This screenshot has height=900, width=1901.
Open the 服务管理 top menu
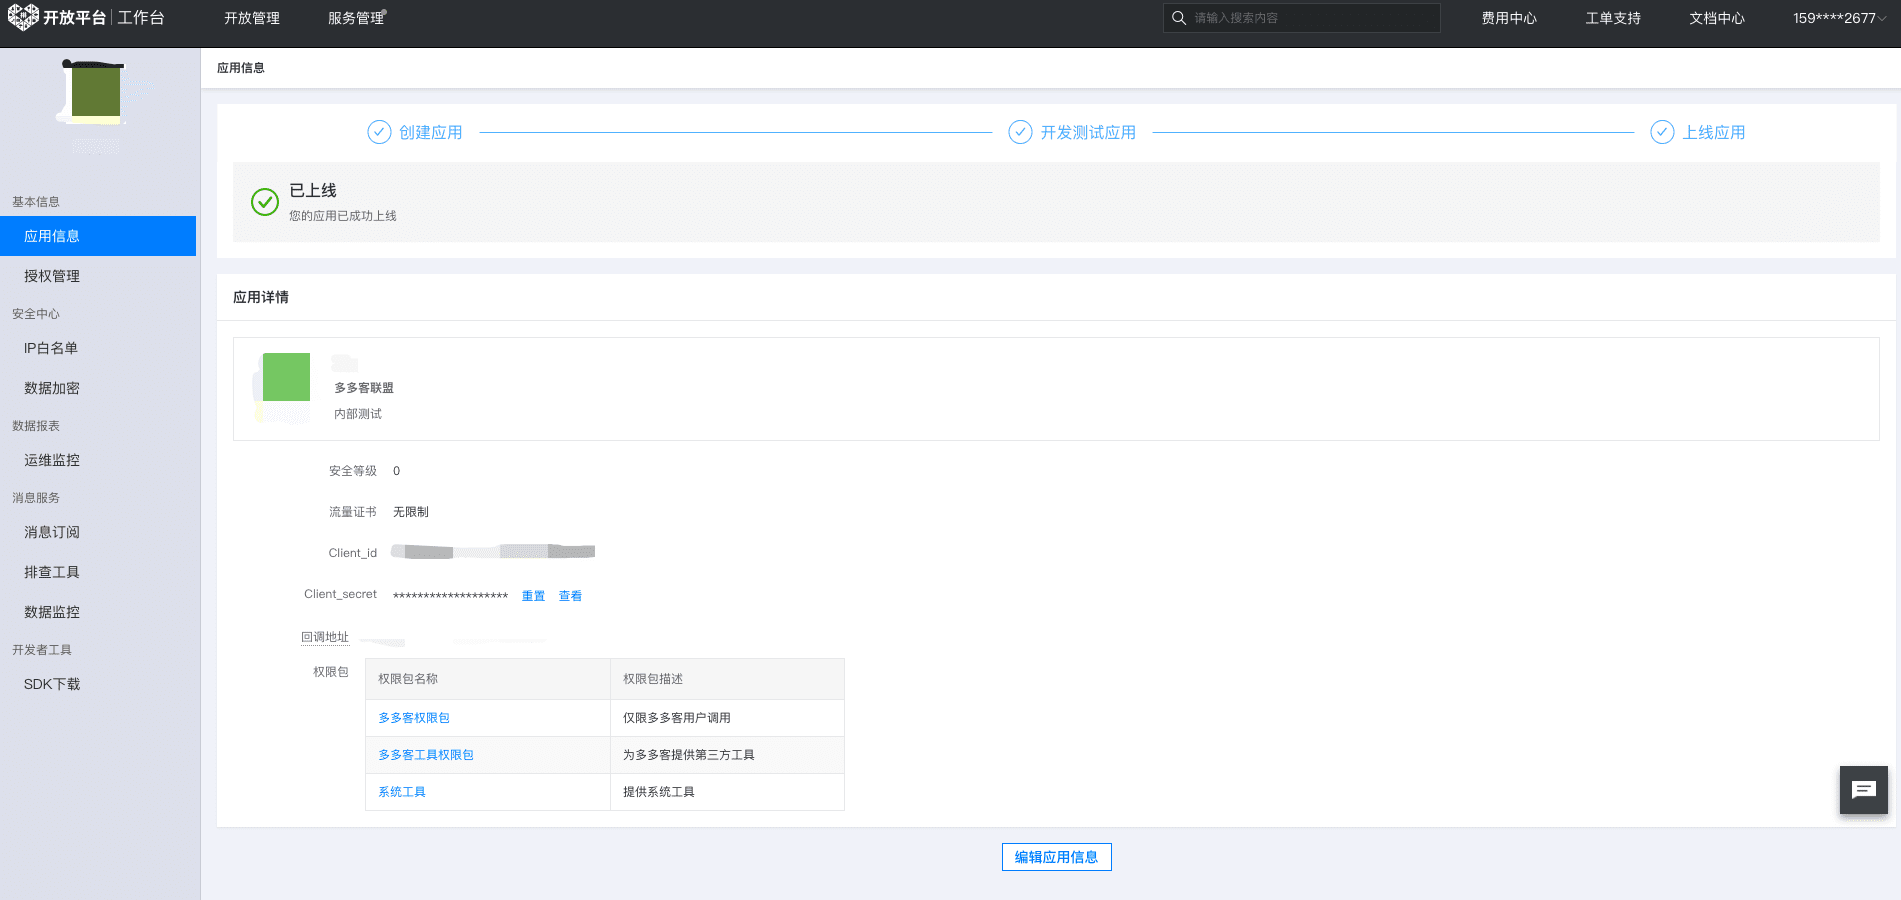coord(356,18)
